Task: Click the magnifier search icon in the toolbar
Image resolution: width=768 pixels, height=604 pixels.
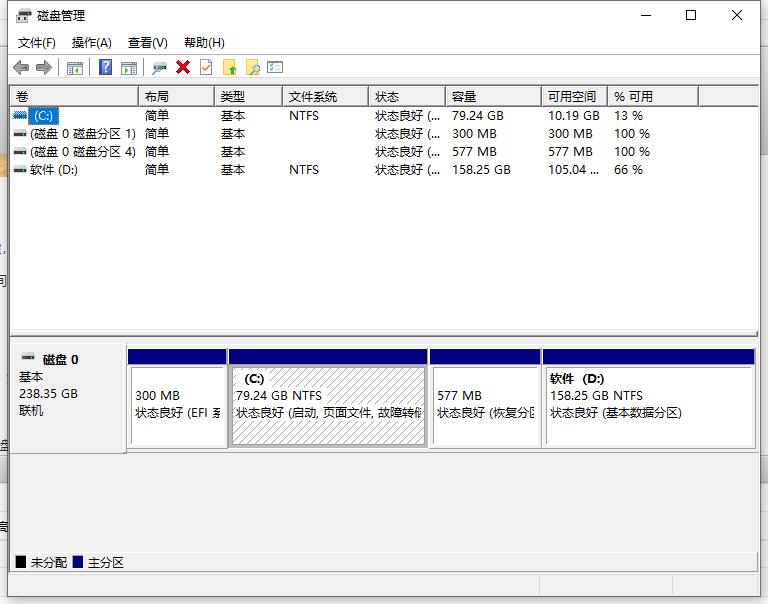Action: tap(253, 67)
